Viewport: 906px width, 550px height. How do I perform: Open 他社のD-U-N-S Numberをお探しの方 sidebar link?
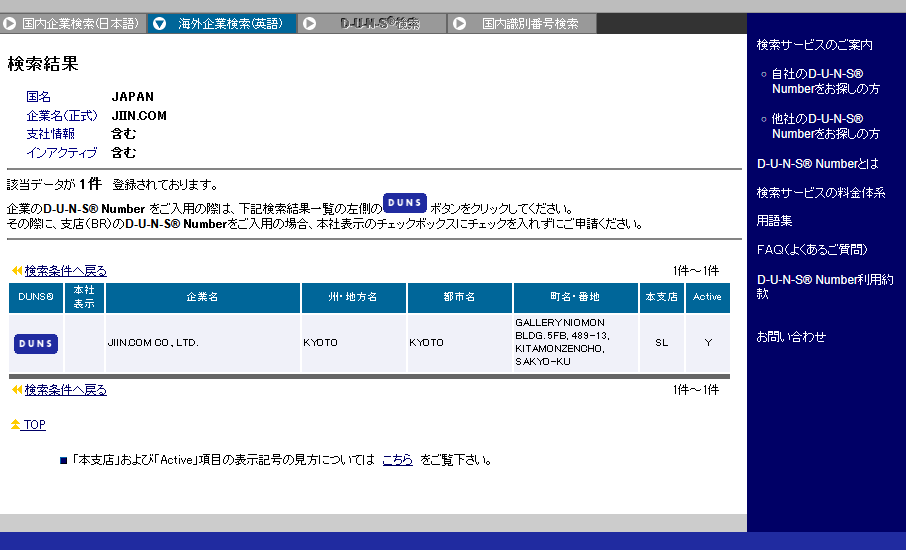825,126
